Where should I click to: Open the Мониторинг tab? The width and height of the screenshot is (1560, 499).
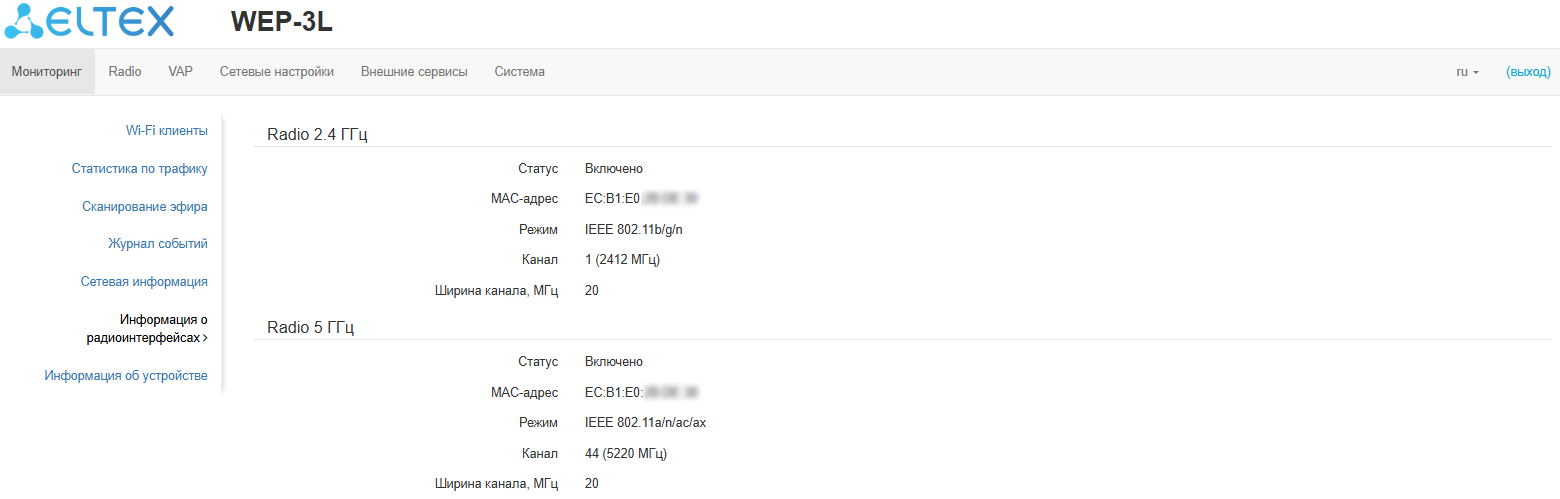pos(47,72)
